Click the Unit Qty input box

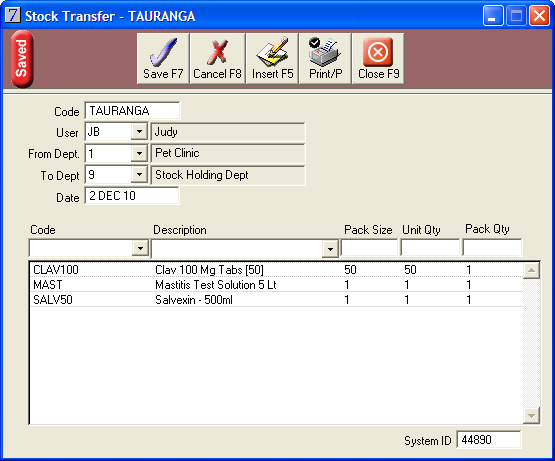click(430, 247)
